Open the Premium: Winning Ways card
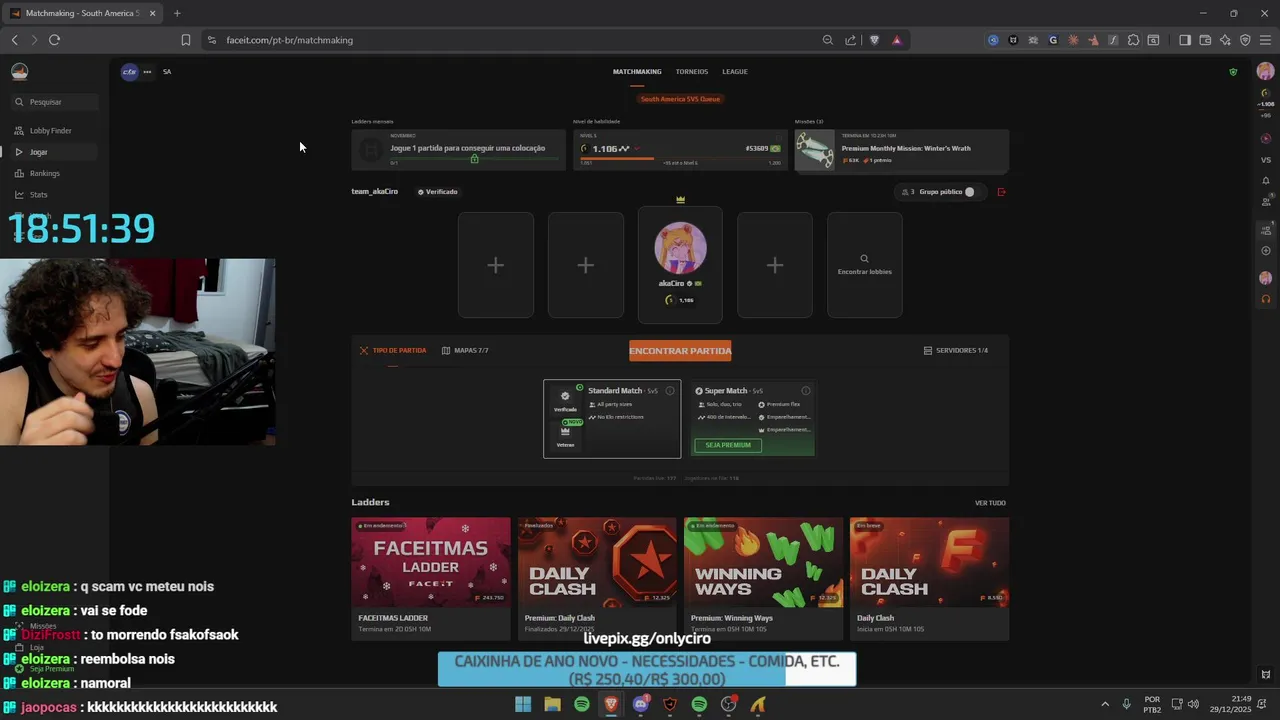1280x720 pixels. (x=763, y=578)
